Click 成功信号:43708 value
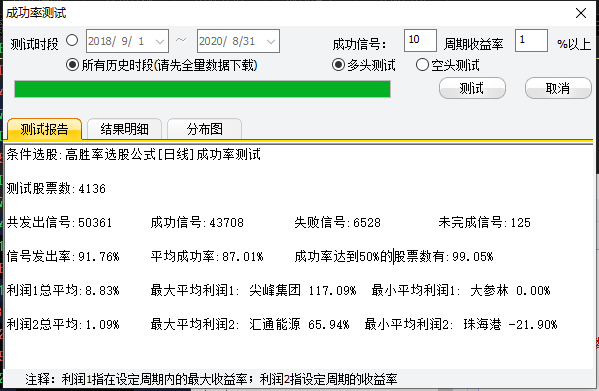The width and height of the screenshot is (599, 391). (197, 222)
